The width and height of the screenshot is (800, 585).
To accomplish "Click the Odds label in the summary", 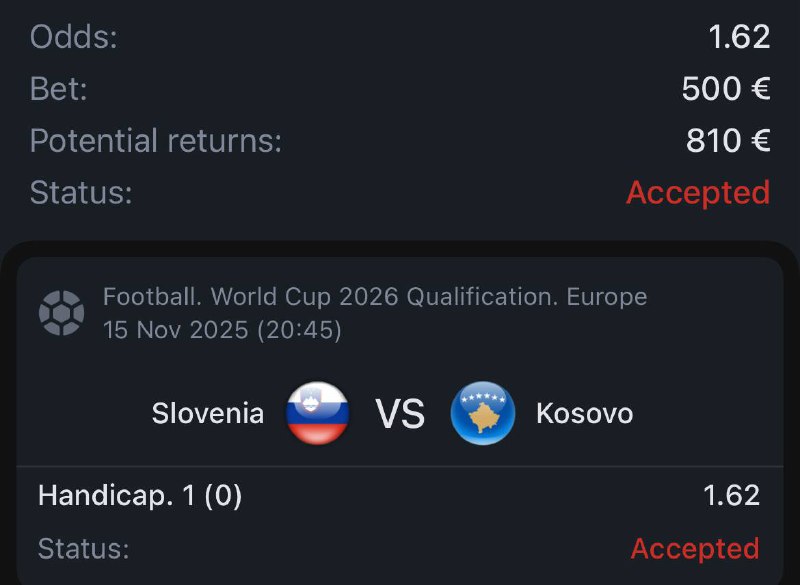I will [x=74, y=37].
